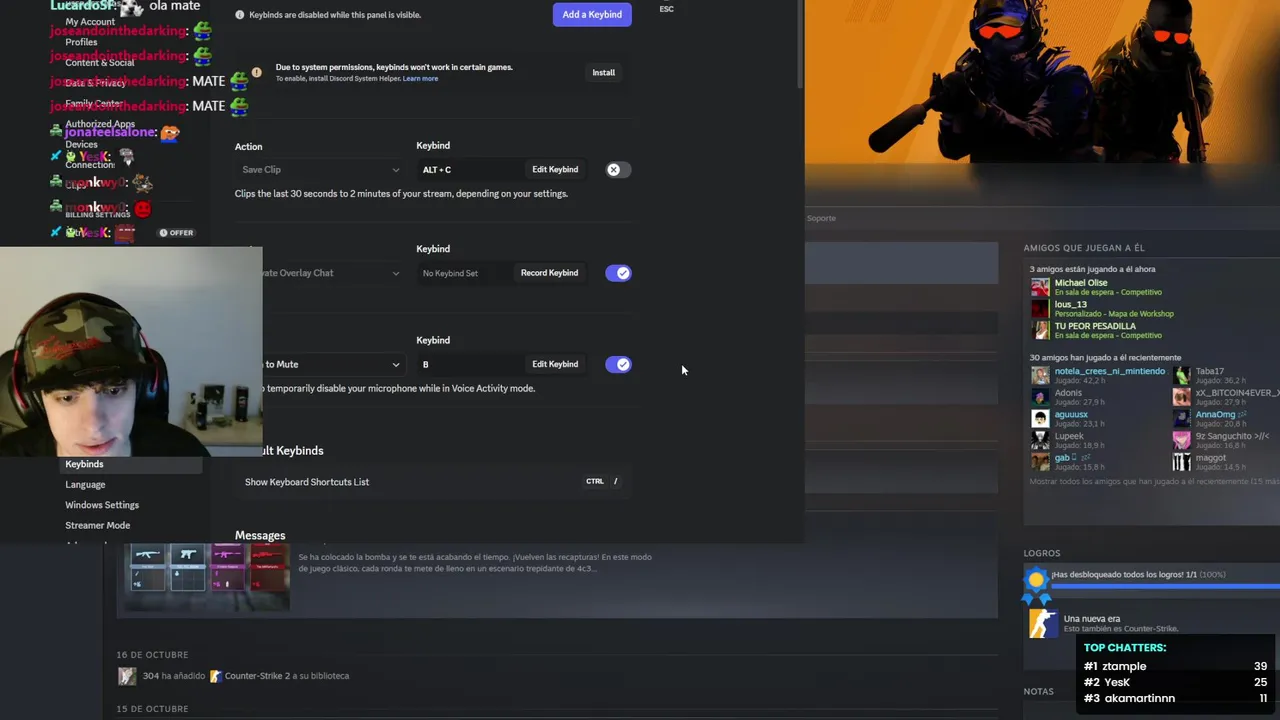Open Michael Olise's name in friends playing
Viewport: 1280px width, 720px height.
coord(1081,283)
